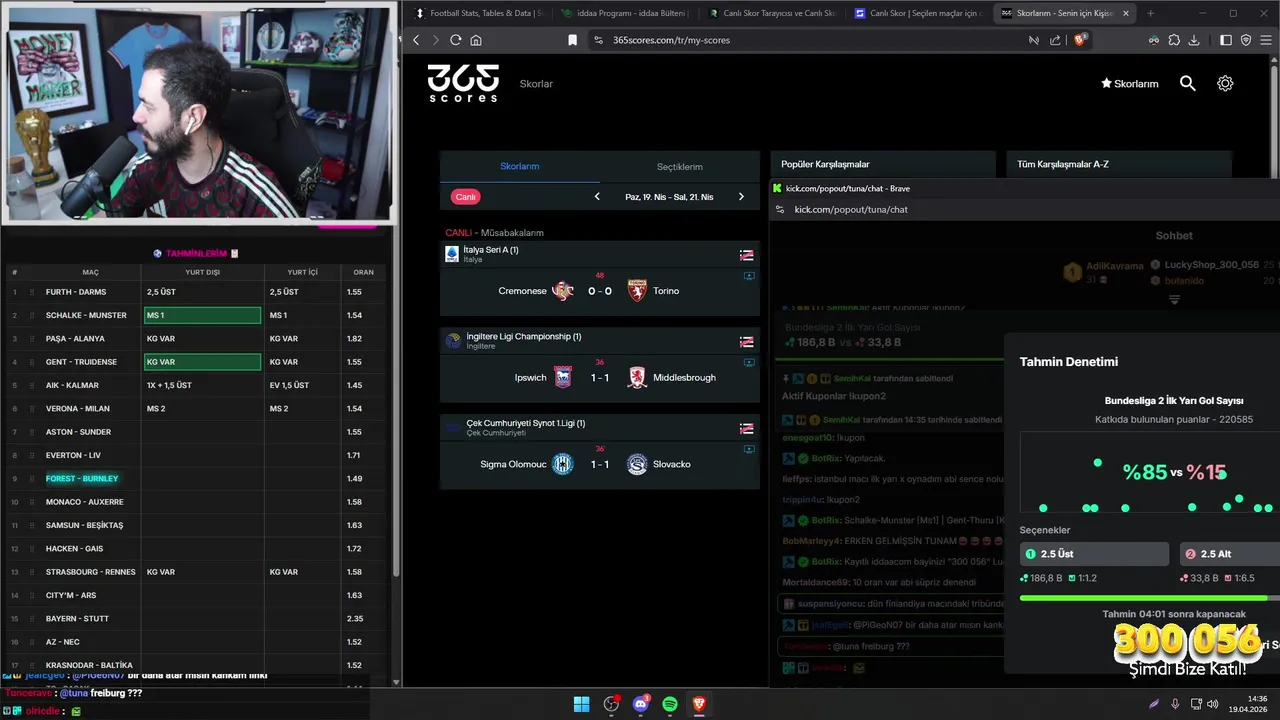Go back using the browser back arrow
This screenshot has width=1280, height=720.
416,40
